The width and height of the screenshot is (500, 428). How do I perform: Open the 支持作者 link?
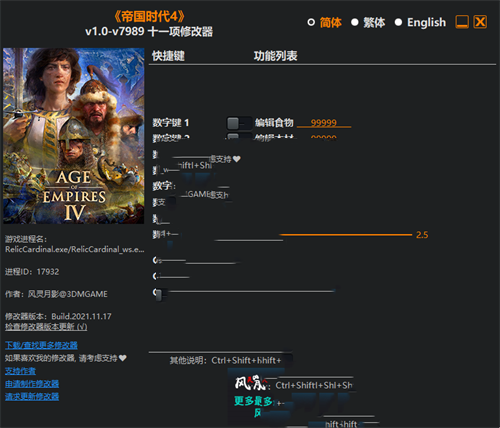tap(20, 371)
